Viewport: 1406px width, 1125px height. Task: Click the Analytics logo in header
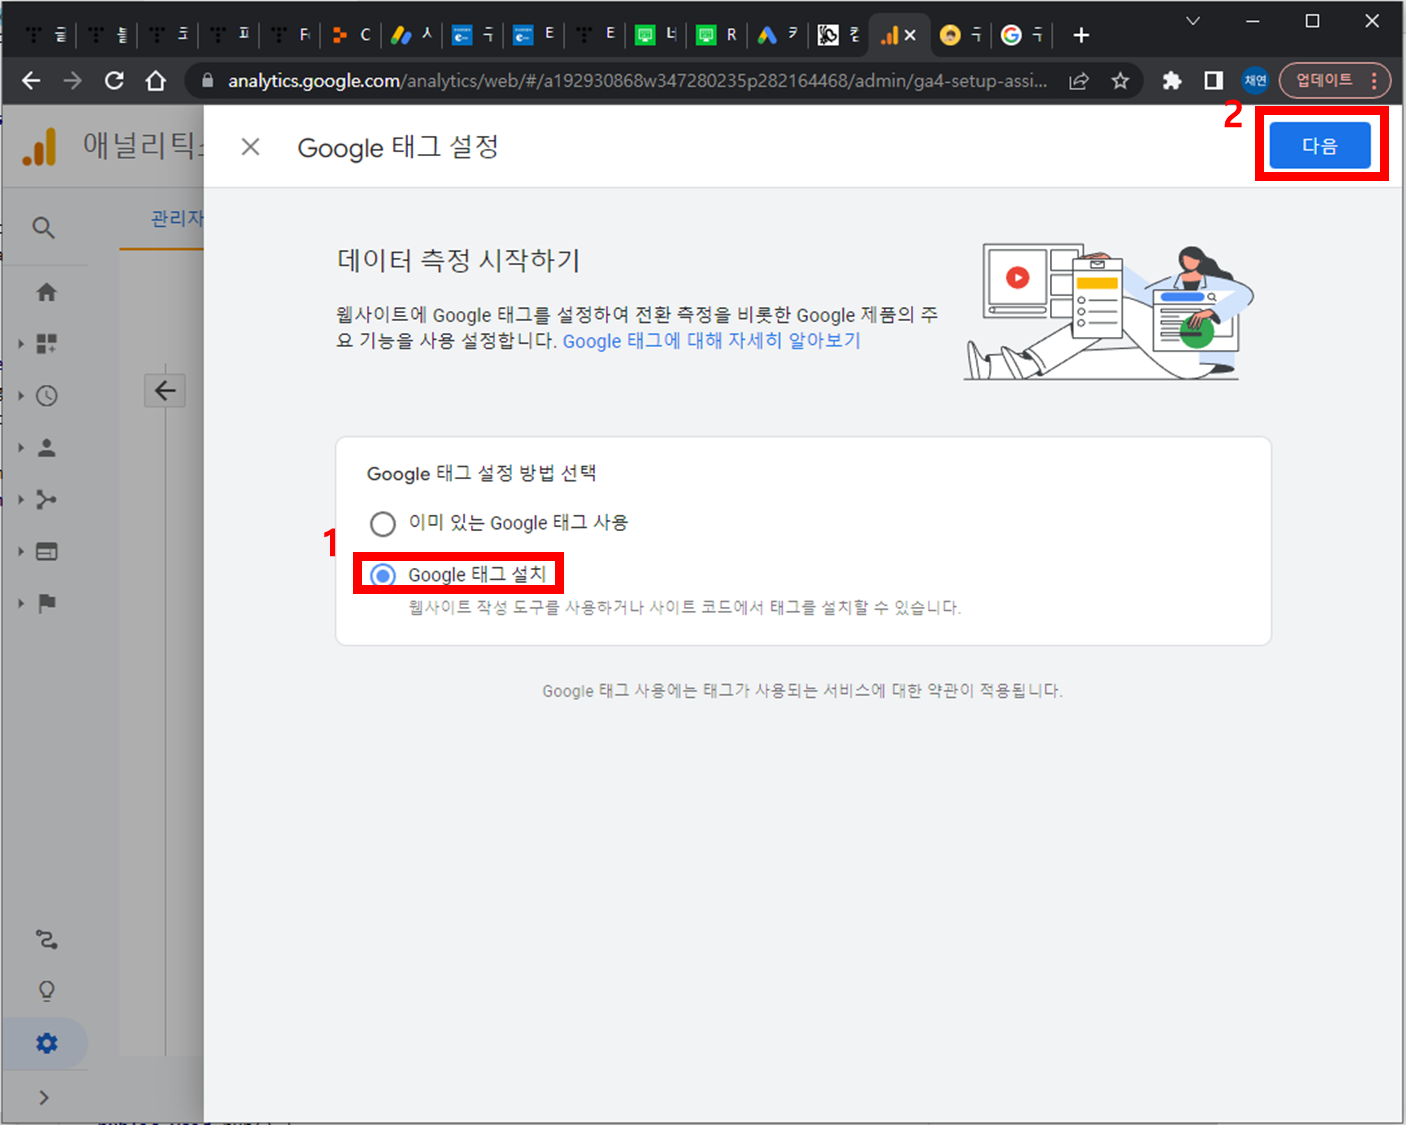point(40,147)
